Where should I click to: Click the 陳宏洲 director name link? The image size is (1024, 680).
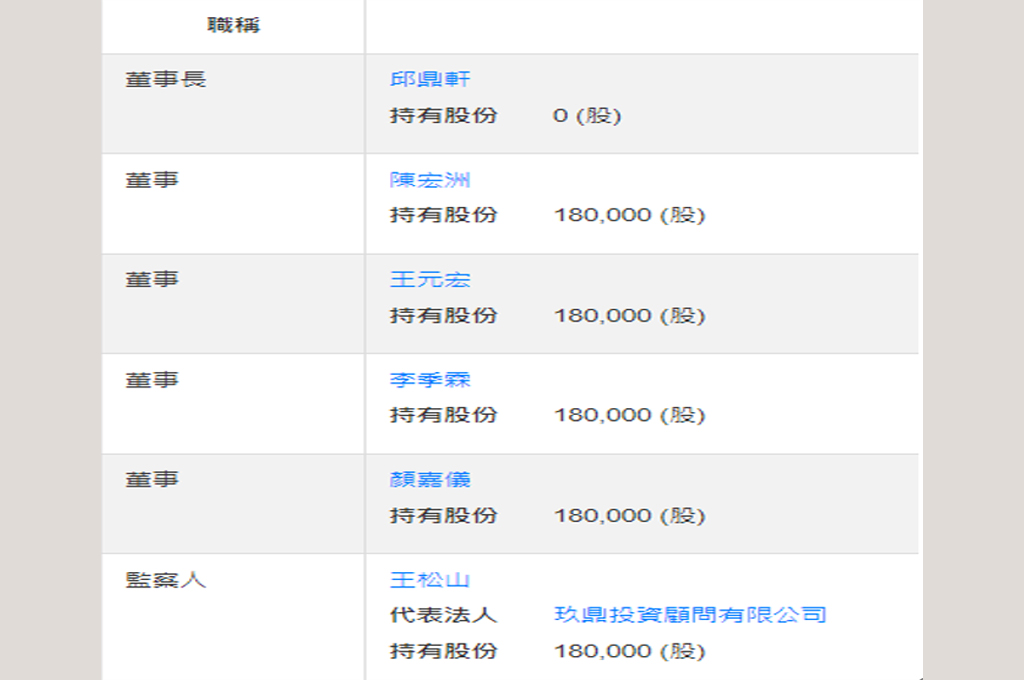click(x=429, y=180)
